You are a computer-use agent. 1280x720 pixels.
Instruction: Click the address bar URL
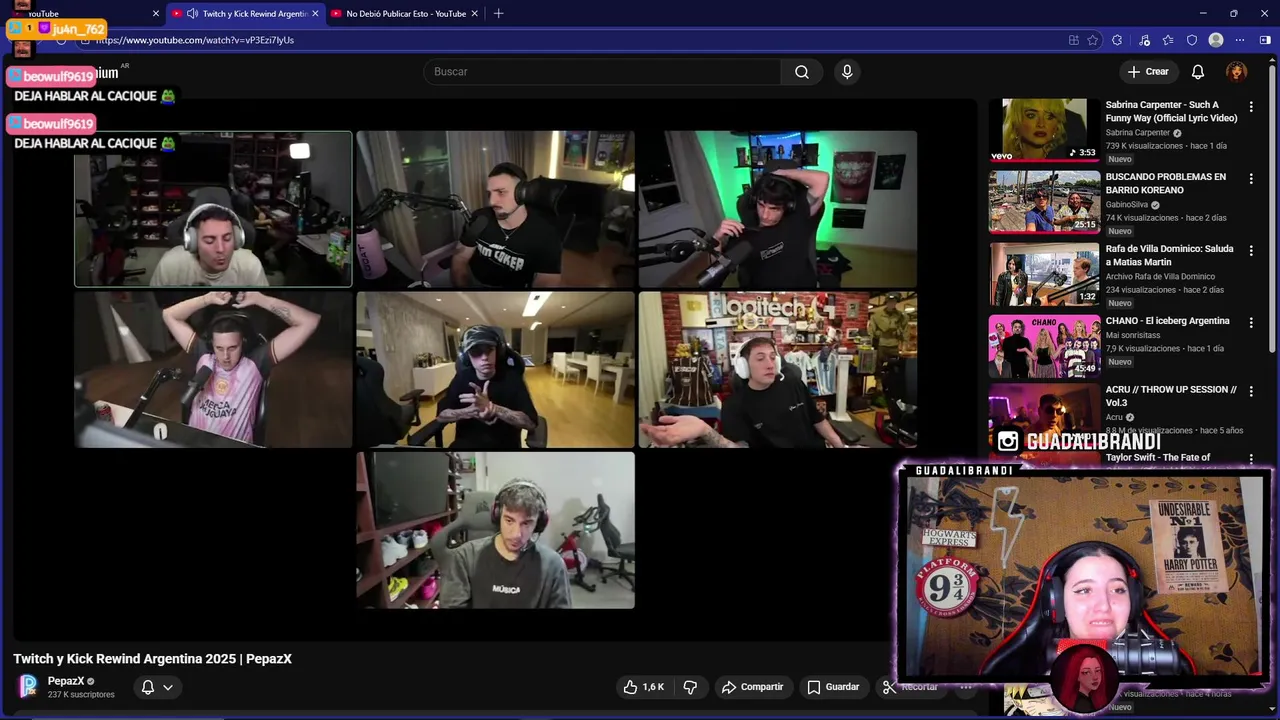click(195, 40)
